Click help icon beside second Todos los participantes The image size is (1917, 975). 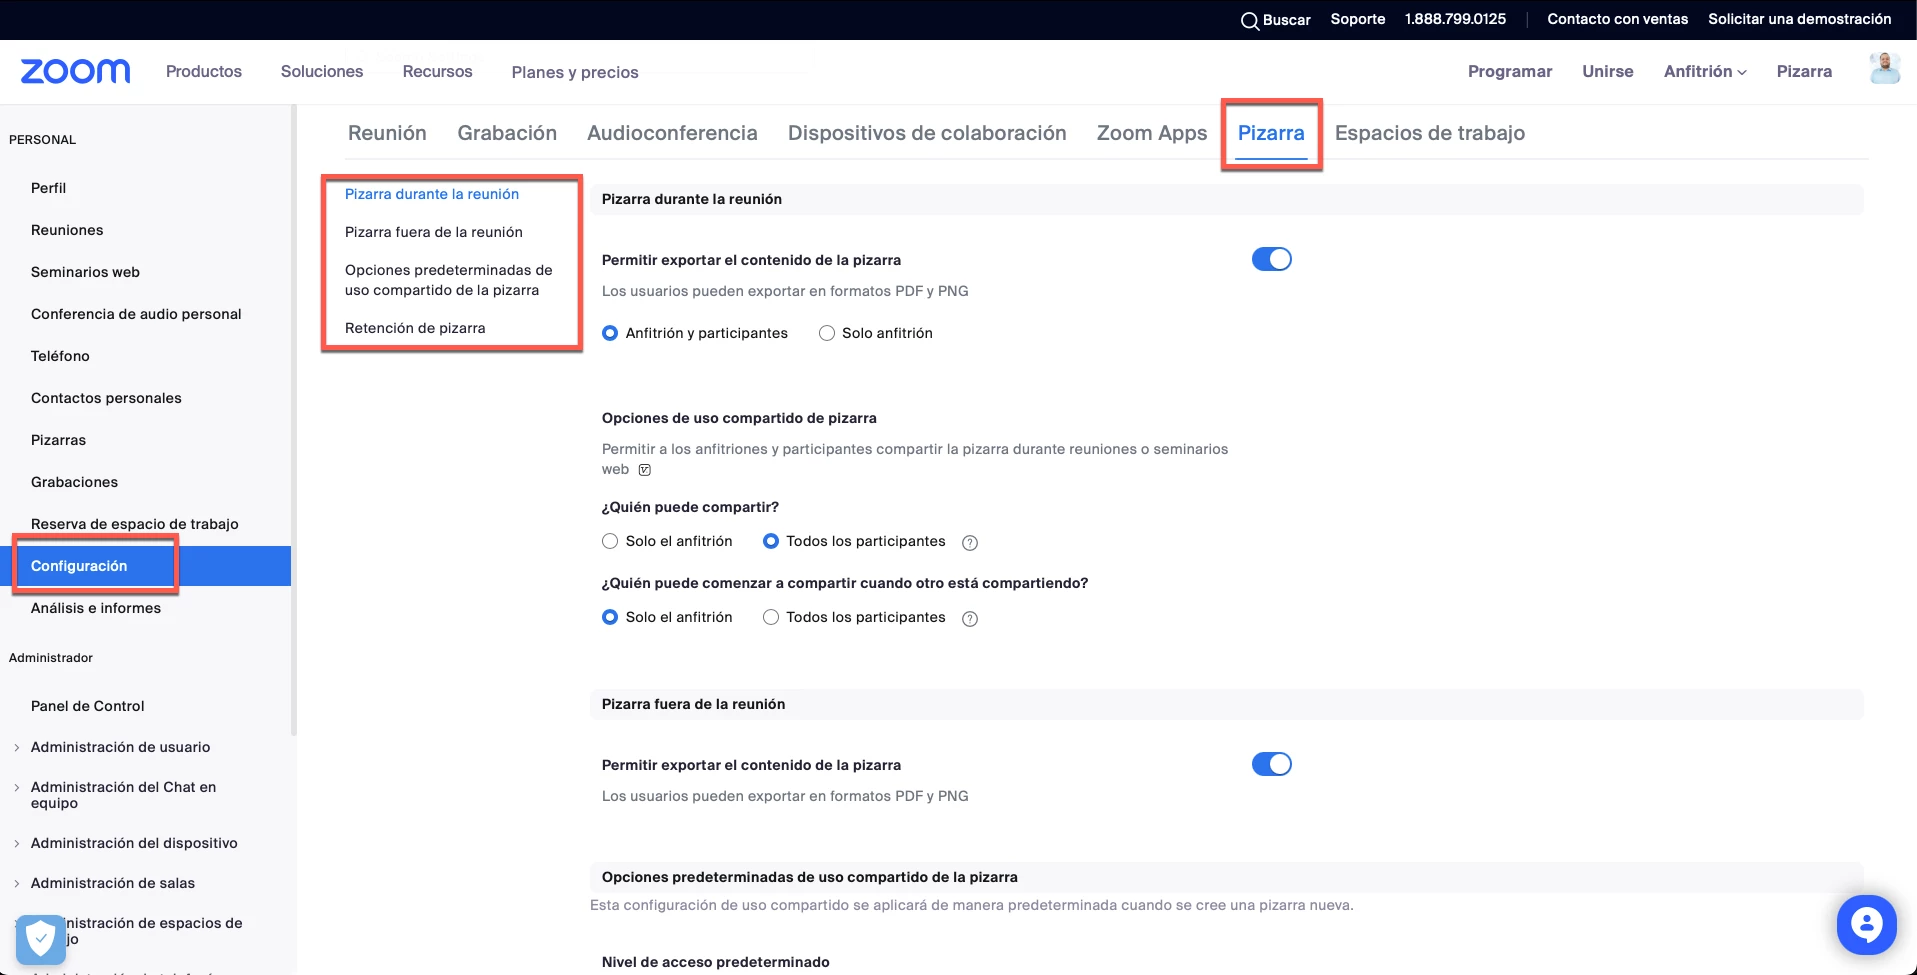[969, 619]
